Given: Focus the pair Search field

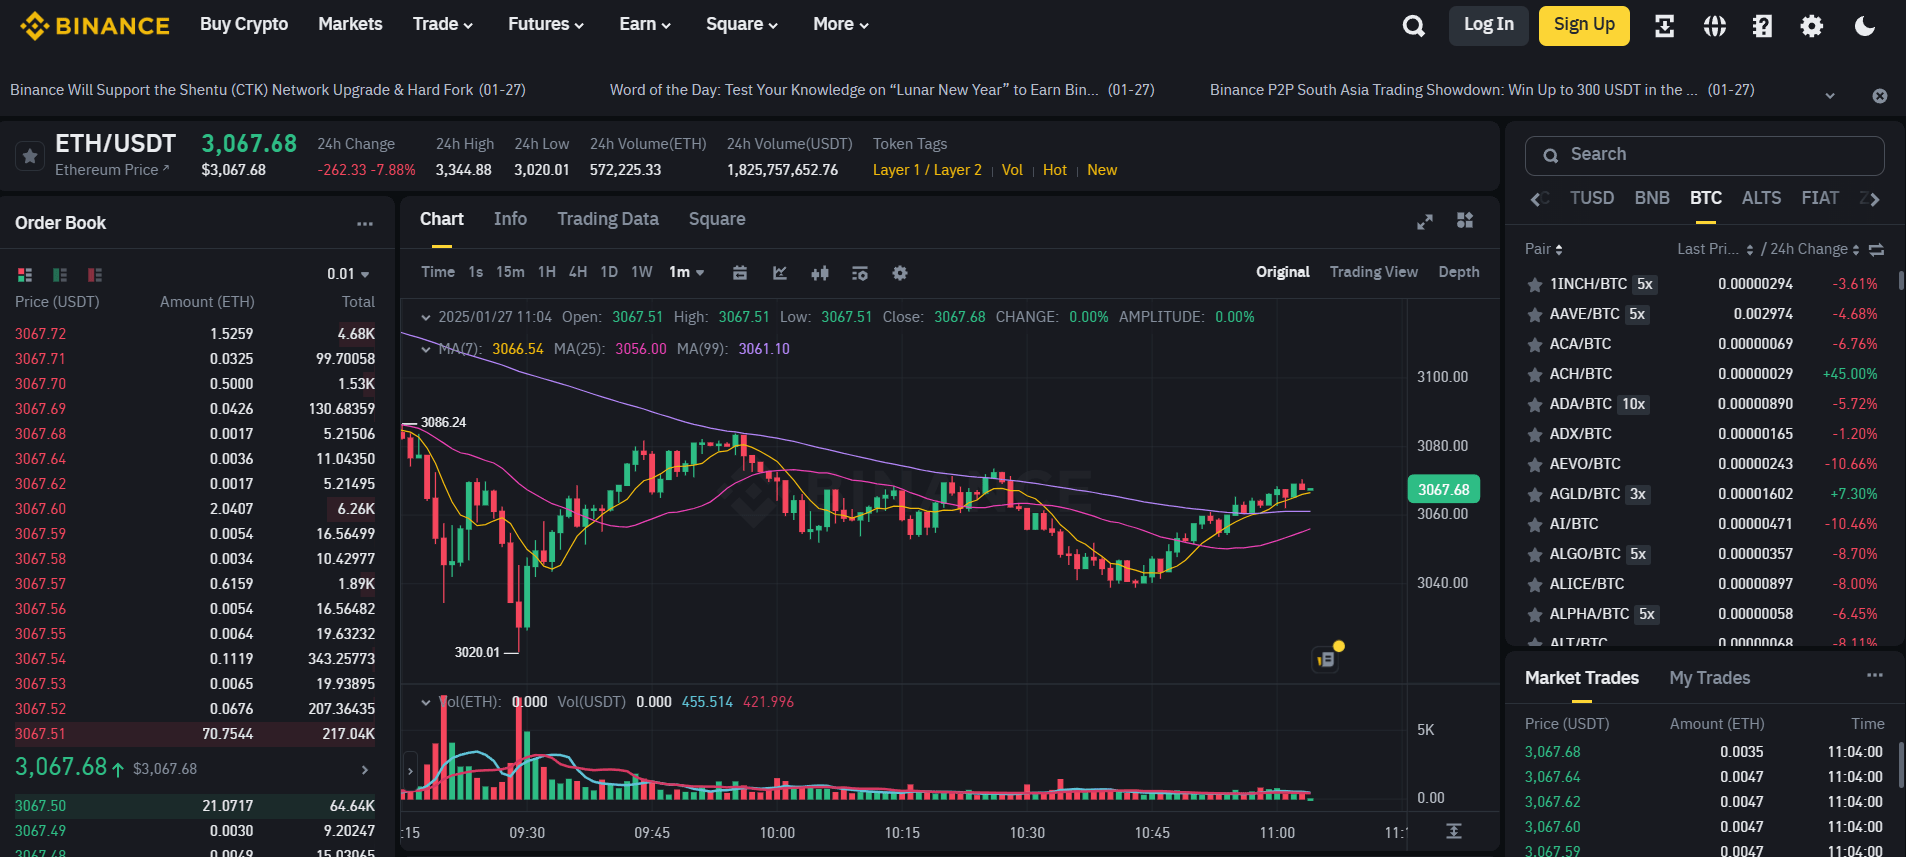Looking at the screenshot, I should pos(1705,155).
